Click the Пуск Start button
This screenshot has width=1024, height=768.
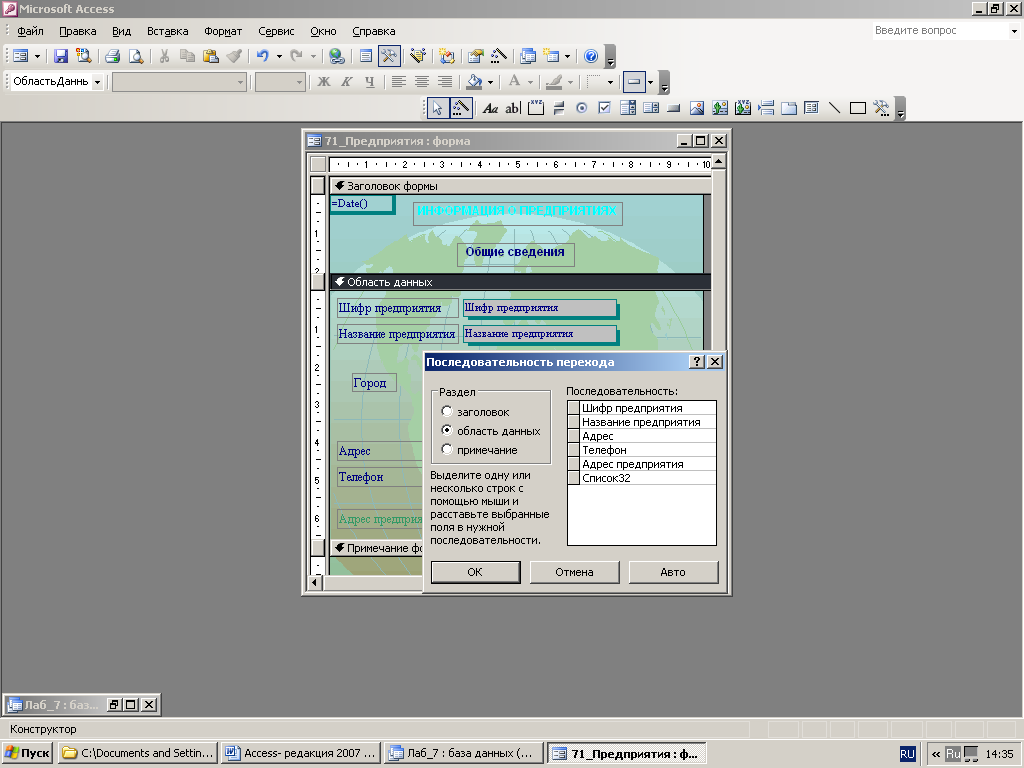coord(27,753)
